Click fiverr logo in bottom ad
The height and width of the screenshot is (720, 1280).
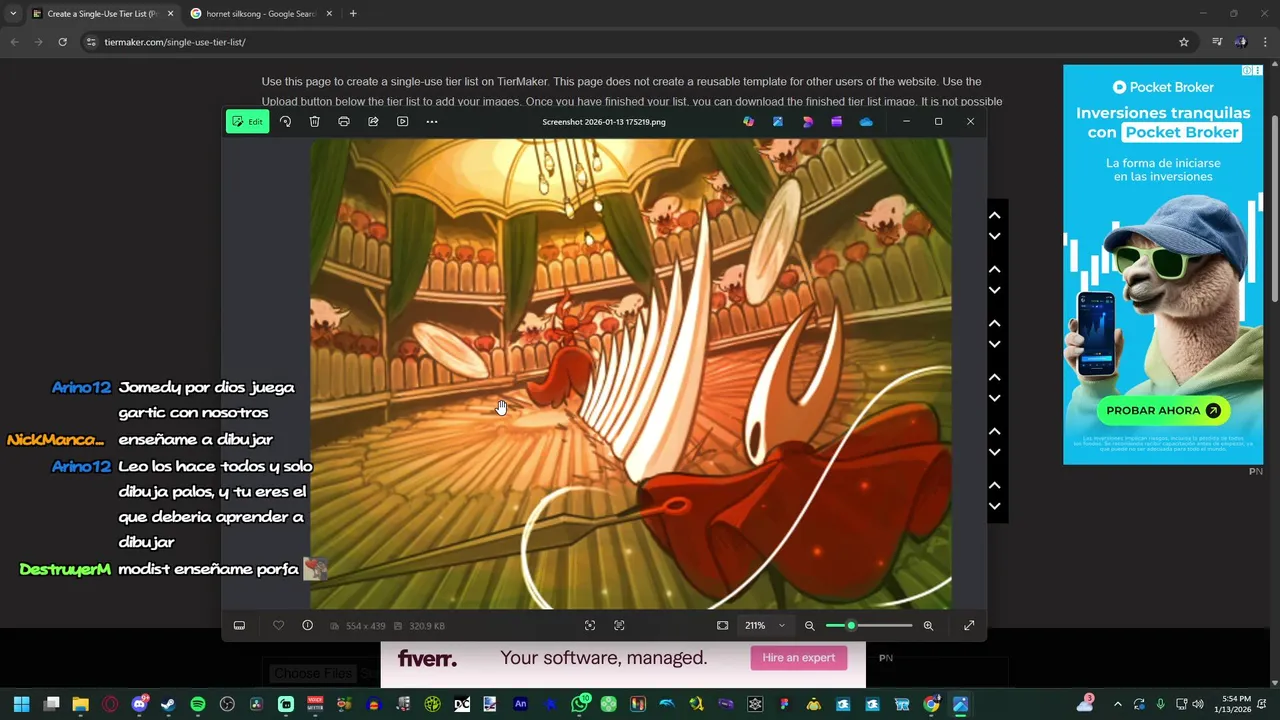427,658
